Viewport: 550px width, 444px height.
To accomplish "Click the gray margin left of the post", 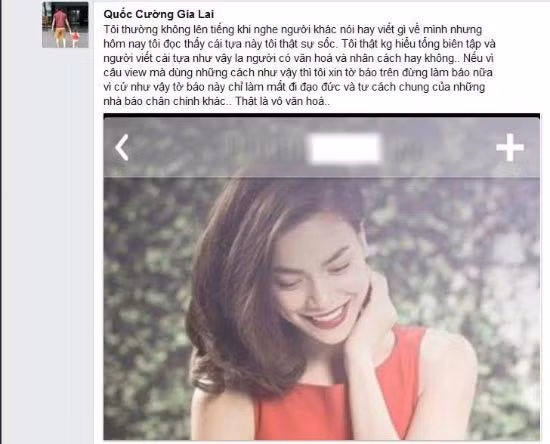I will [x=47, y=245].
